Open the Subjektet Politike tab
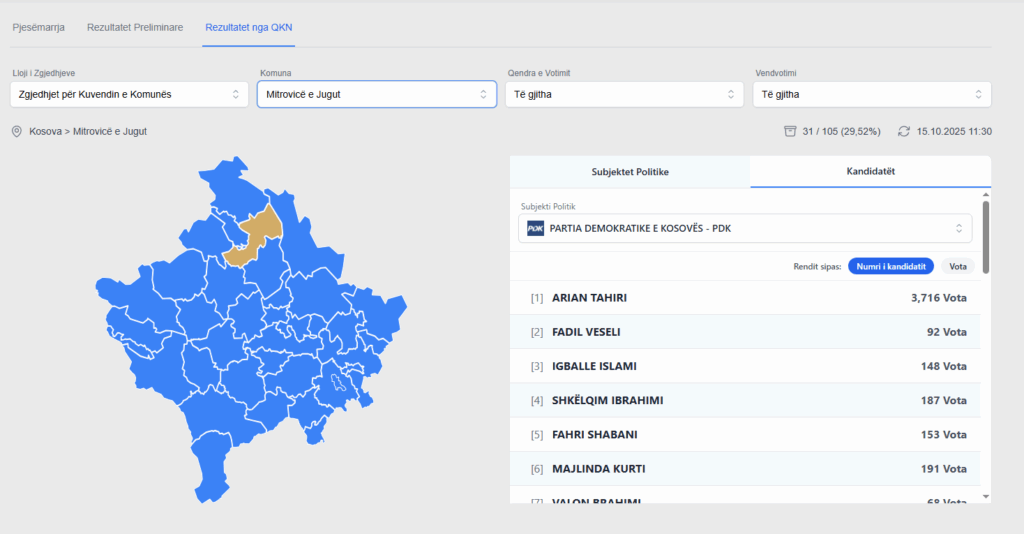 630,172
